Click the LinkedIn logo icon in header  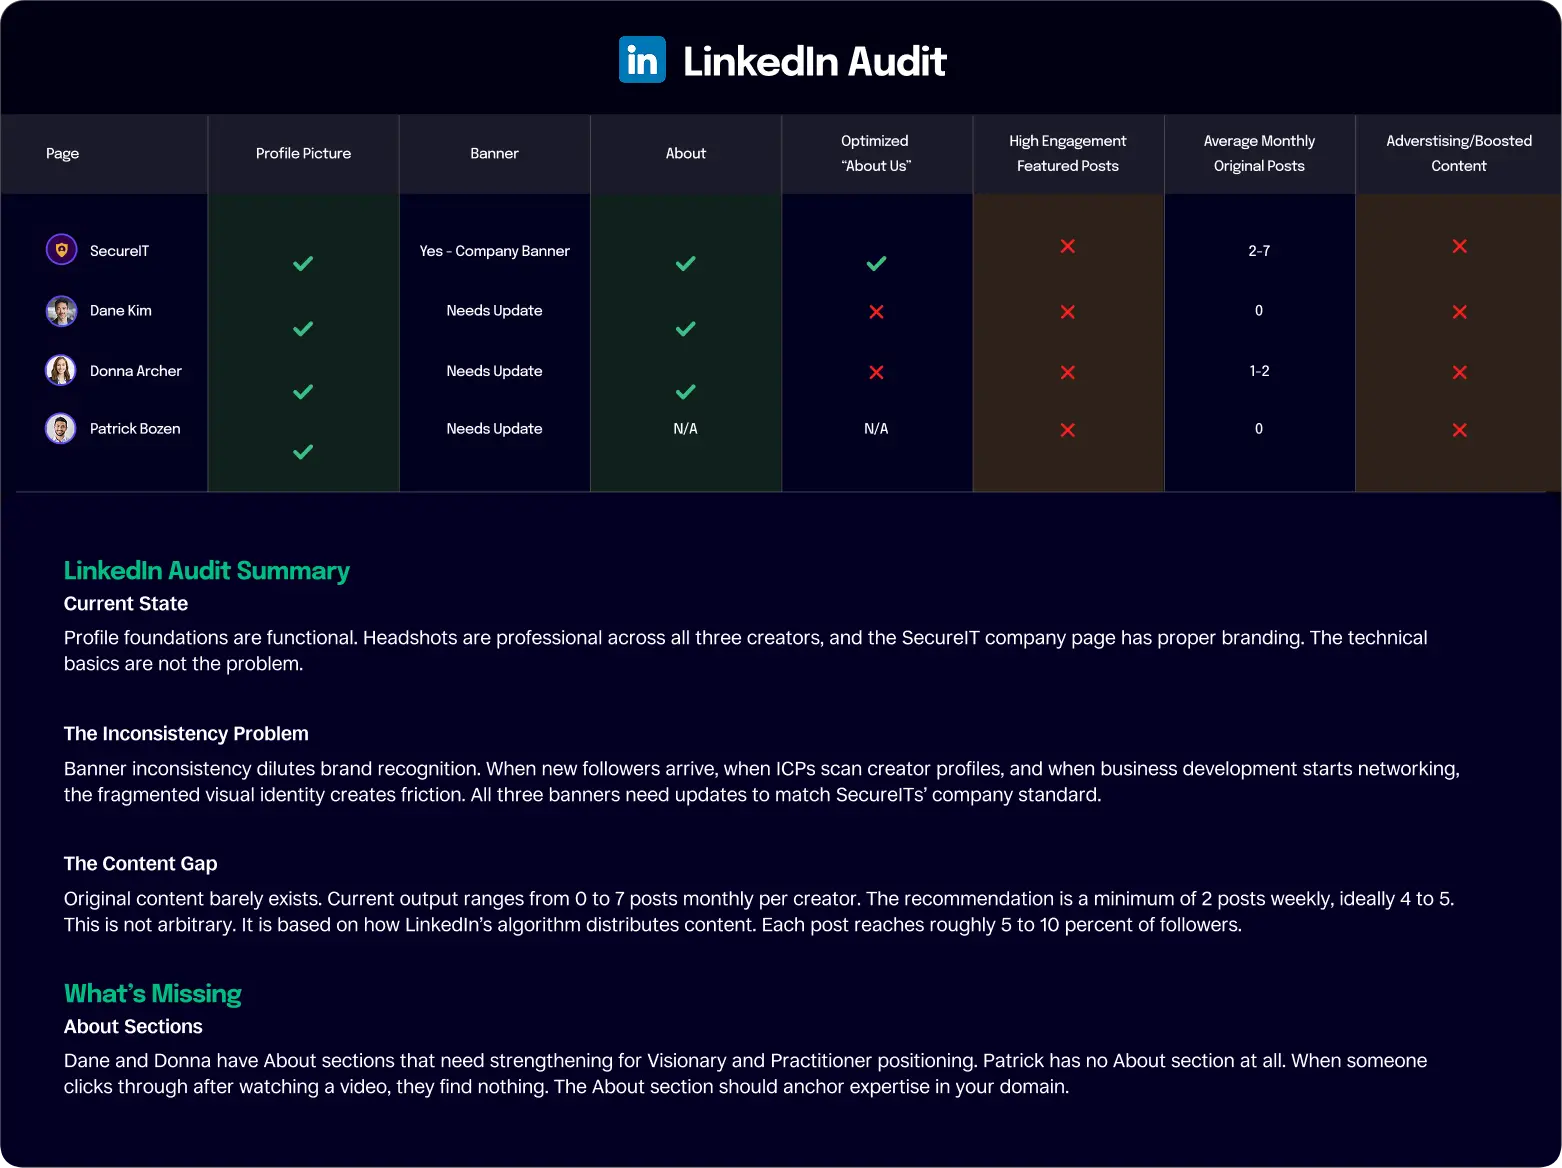(642, 60)
